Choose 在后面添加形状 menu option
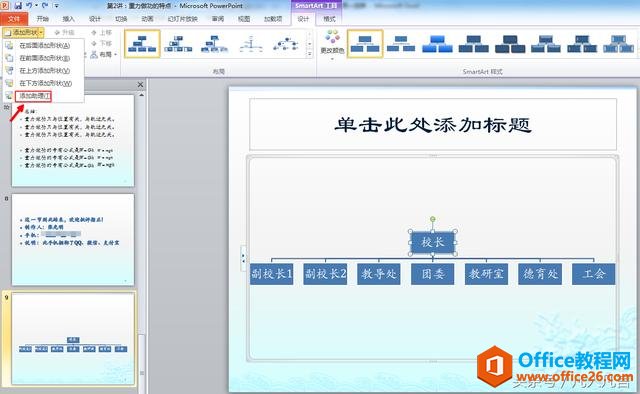This screenshot has width=640, height=394. click(44, 45)
